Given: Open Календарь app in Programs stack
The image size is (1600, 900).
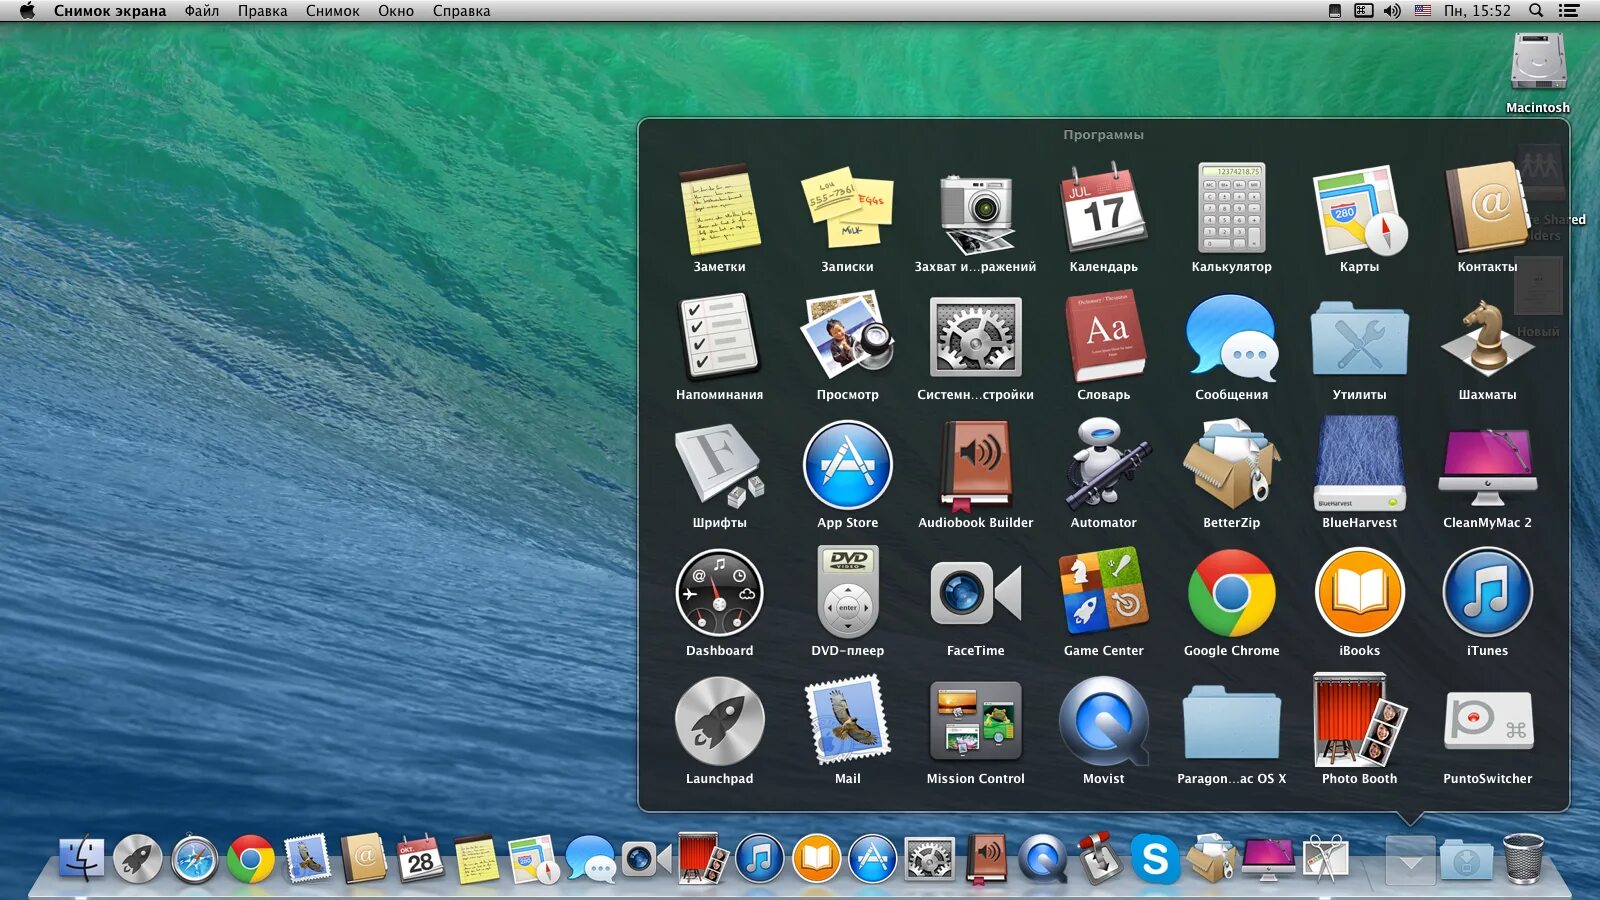Looking at the screenshot, I should (x=1103, y=210).
